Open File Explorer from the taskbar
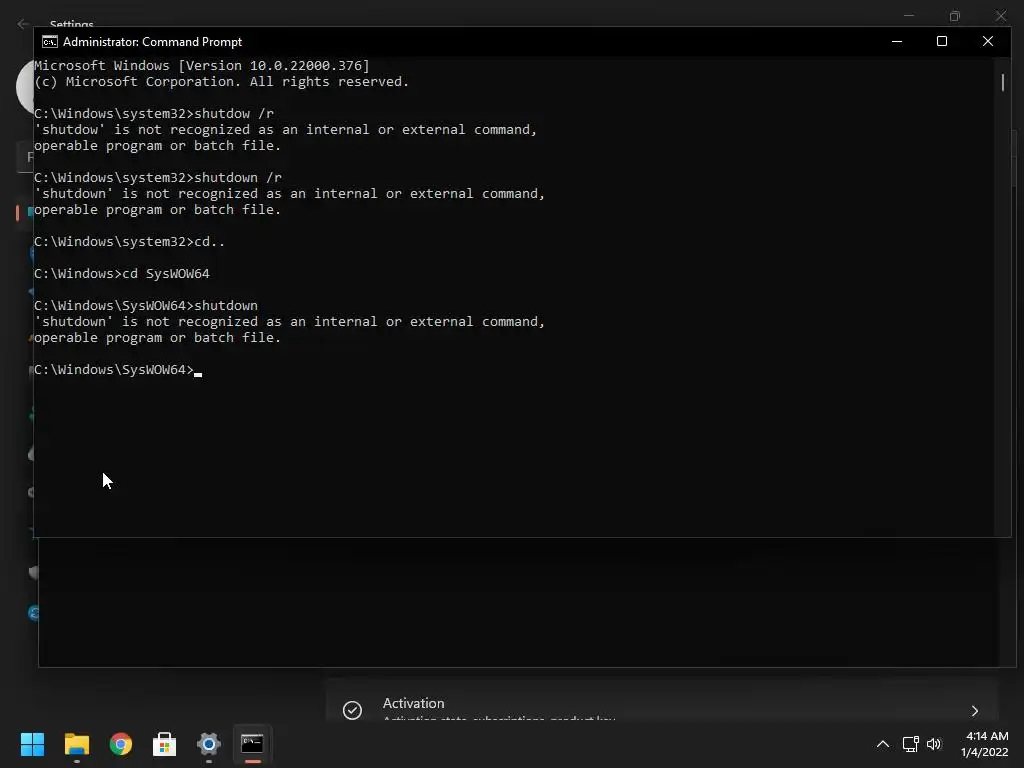 76,744
